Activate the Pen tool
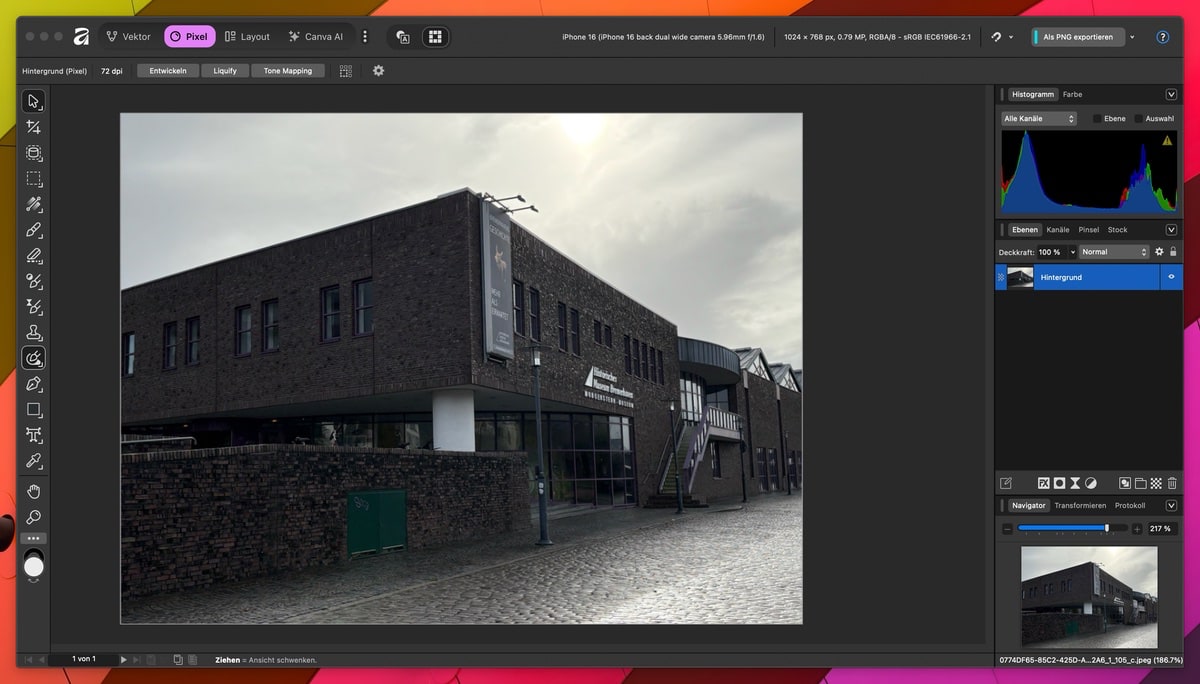 click(x=34, y=384)
